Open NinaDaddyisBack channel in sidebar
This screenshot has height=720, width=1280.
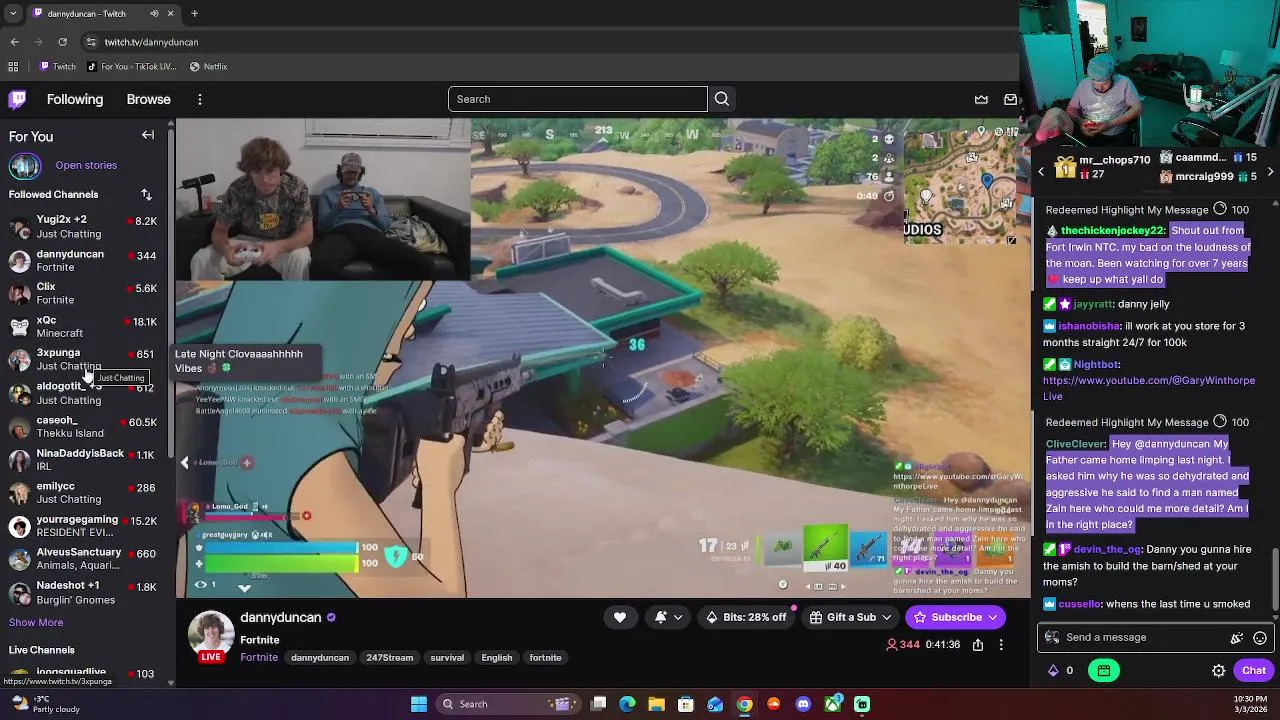pyautogui.click(x=83, y=460)
